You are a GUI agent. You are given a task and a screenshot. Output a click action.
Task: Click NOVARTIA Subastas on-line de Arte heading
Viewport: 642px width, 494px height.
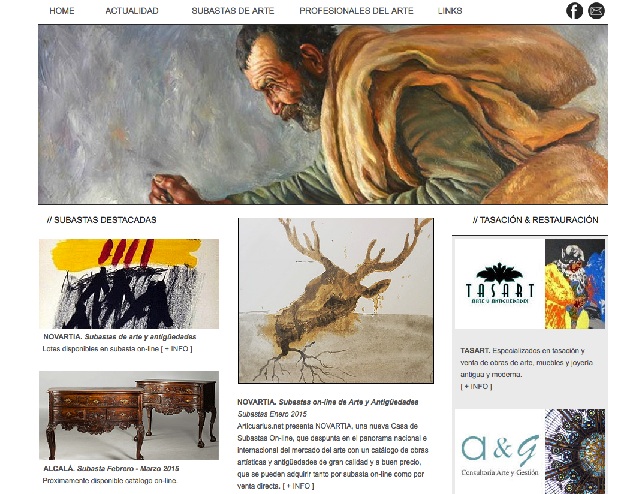pyautogui.click(x=328, y=402)
